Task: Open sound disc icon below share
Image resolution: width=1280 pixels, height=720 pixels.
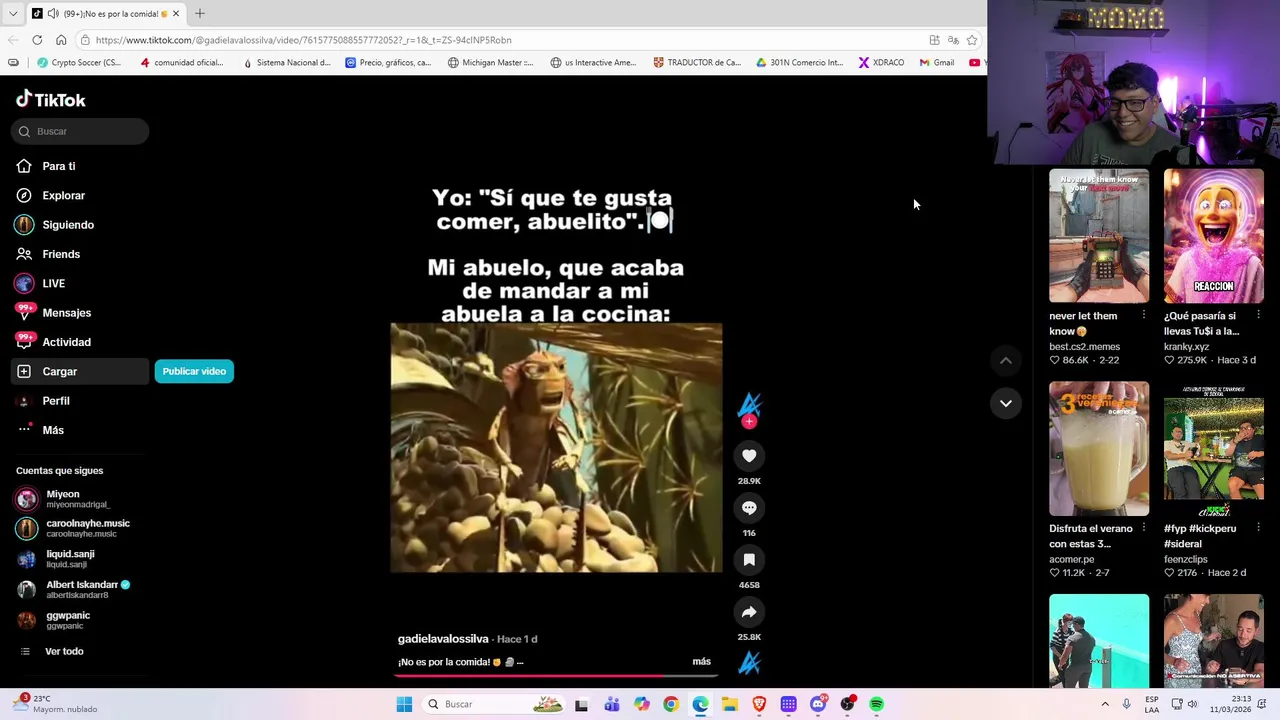Action: tap(749, 662)
